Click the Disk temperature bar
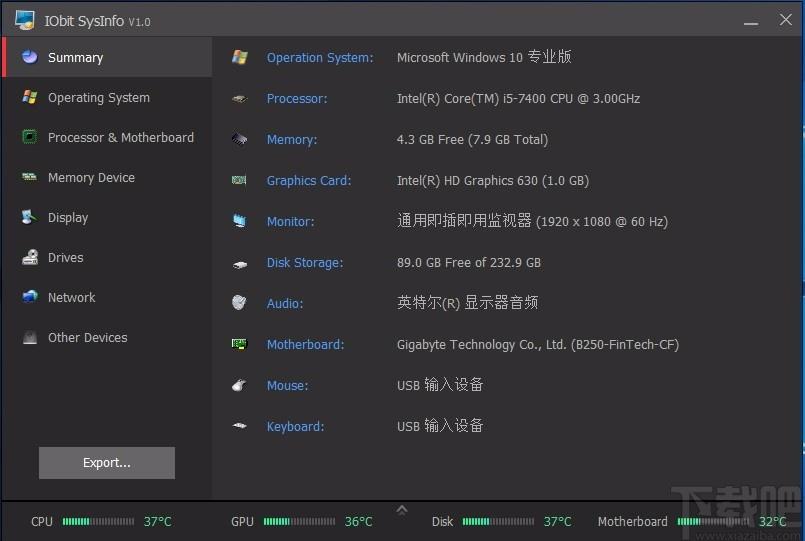Screen dimensions: 805x541 coord(498,521)
